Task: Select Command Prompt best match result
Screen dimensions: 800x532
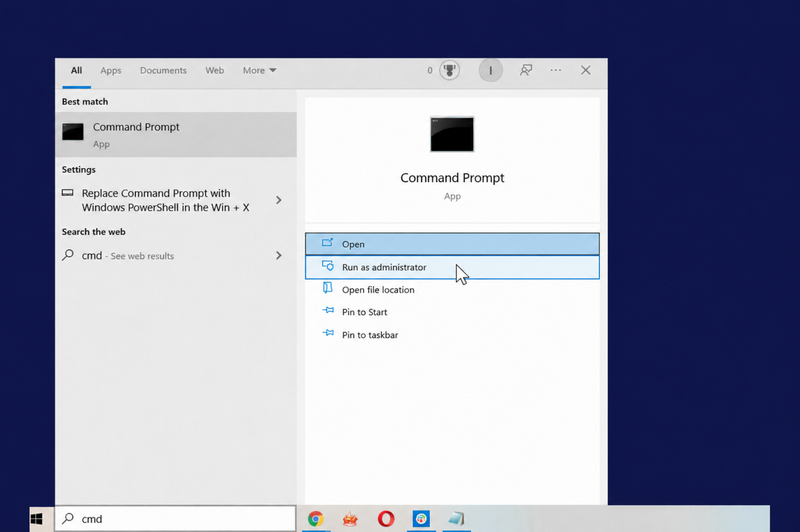Action: tap(176, 135)
